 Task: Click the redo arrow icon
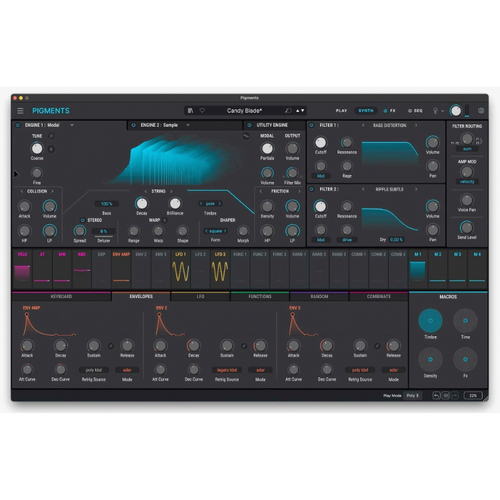[455, 396]
